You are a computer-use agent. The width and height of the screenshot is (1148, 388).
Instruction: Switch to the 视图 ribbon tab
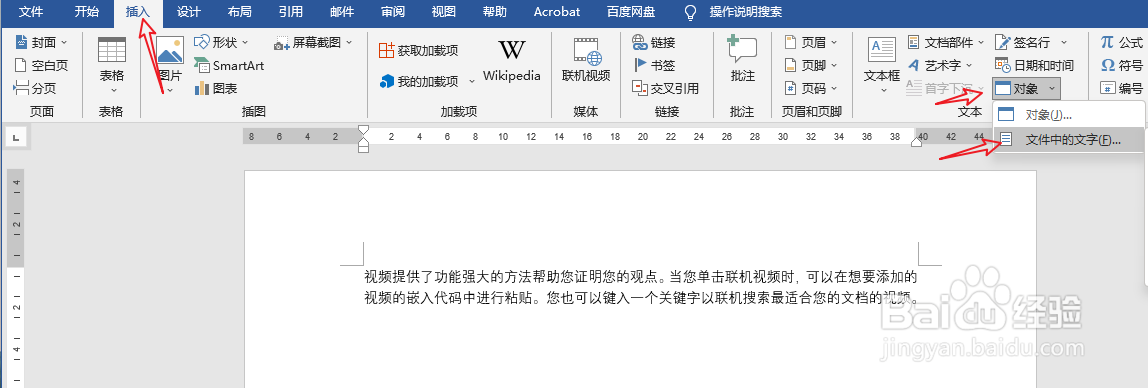(x=444, y=12)
